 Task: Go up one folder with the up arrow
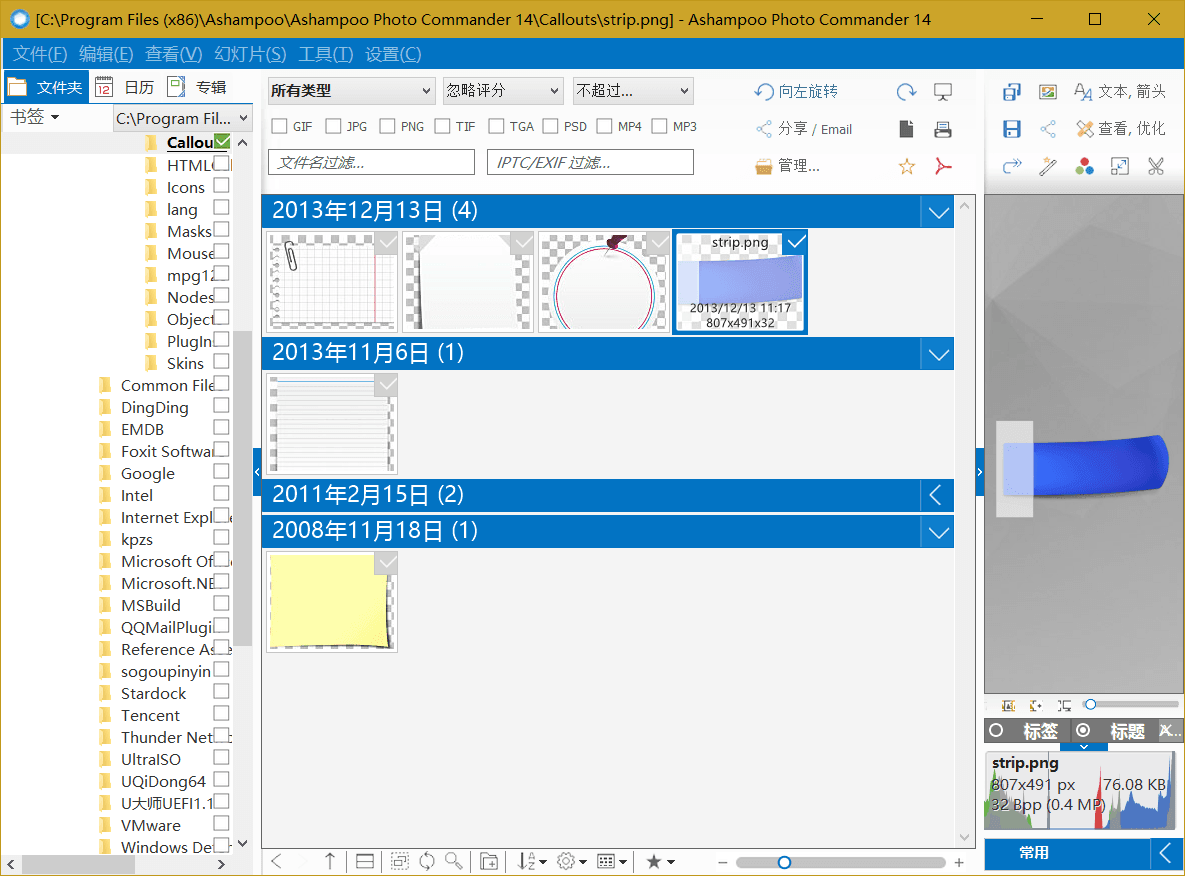pyautogui.click(x=330, y=861)
